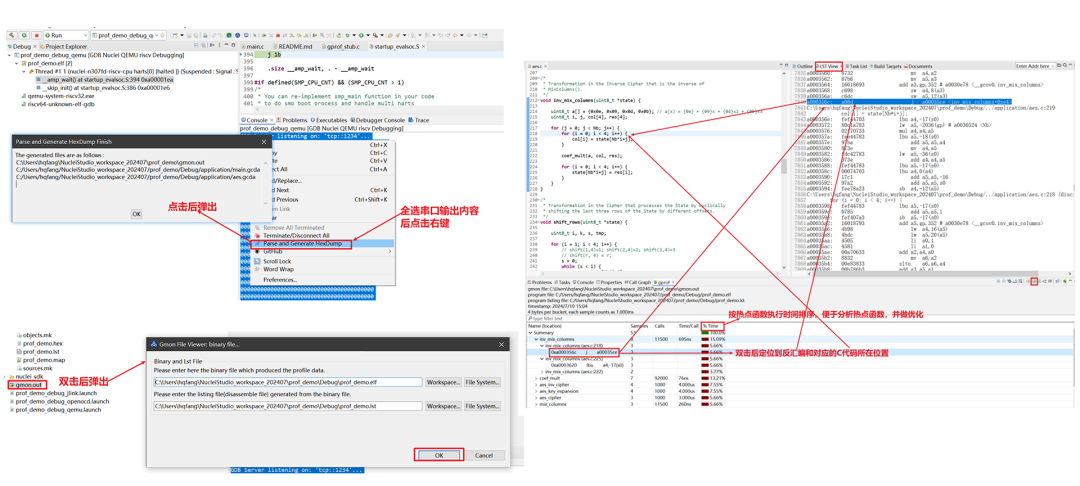Screen dimensions: 1080x486
Task: Collapse the Summary row in gprof
Action: click(x=530, y=332)
